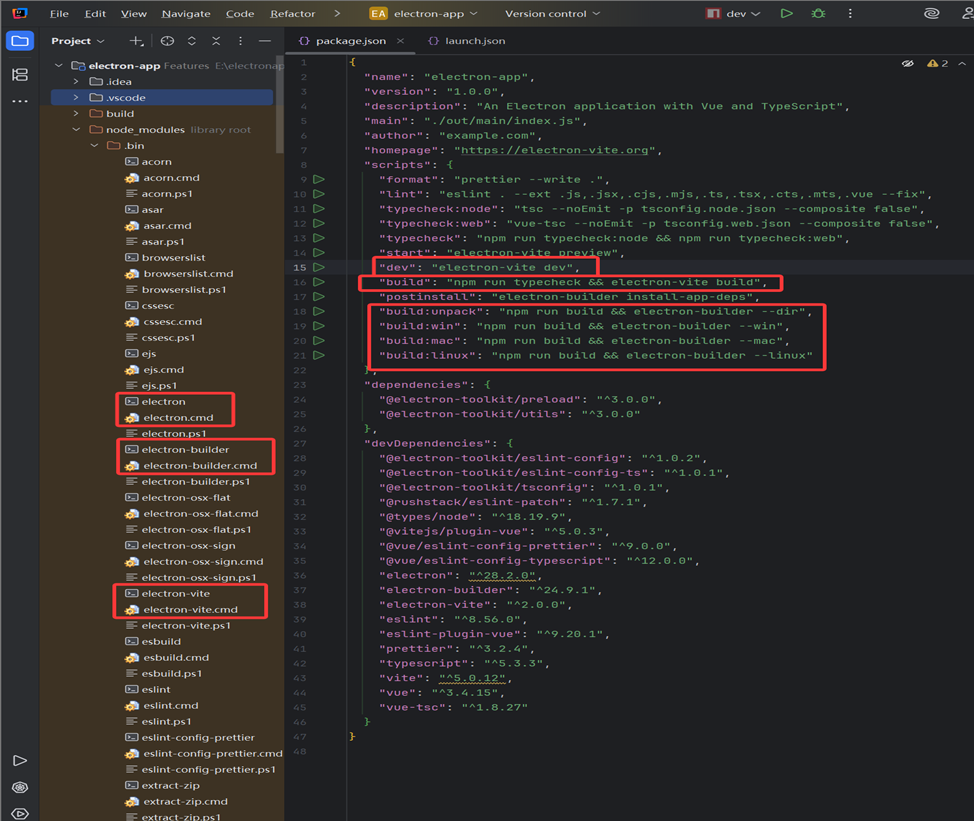Collapse all in Project panel

(x=216, y=41)
